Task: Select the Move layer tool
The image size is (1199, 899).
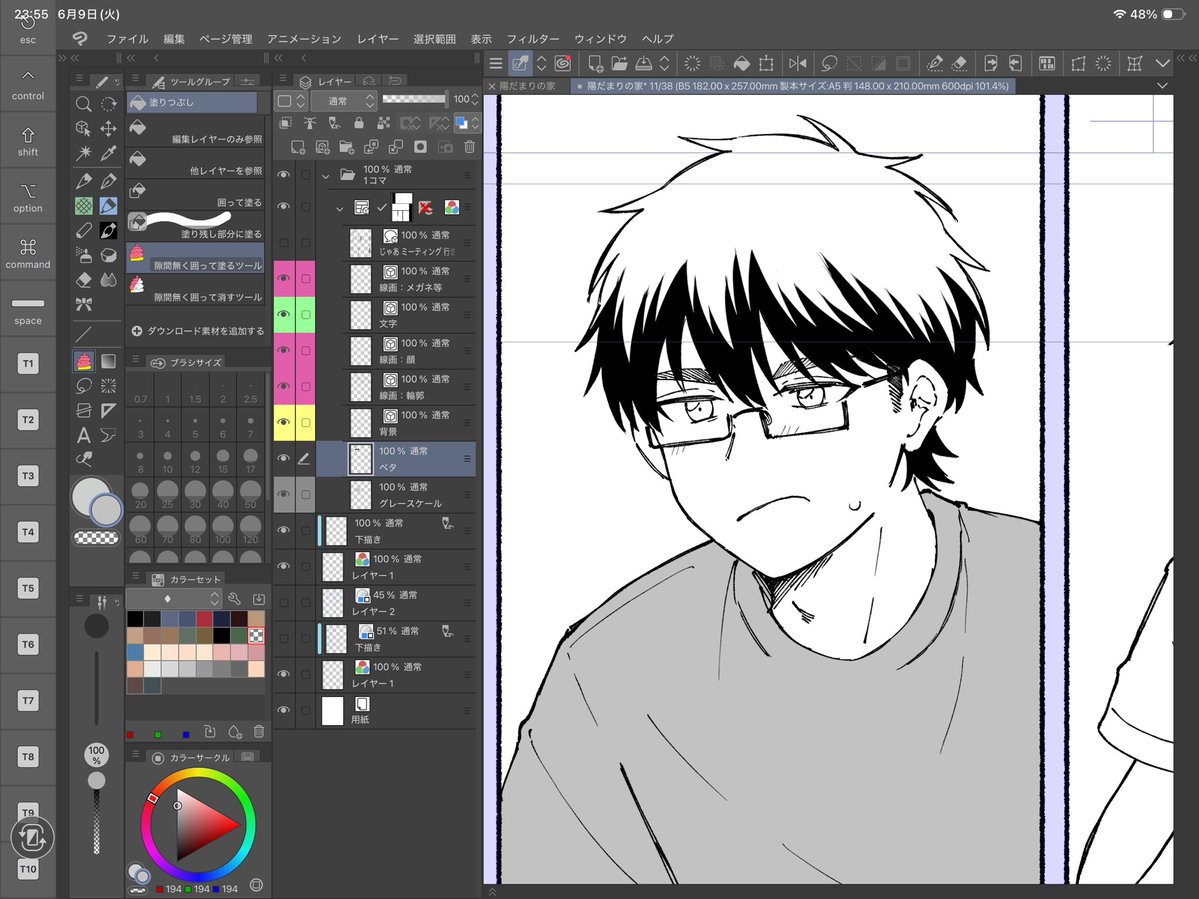Action: [x=109, y=128]
